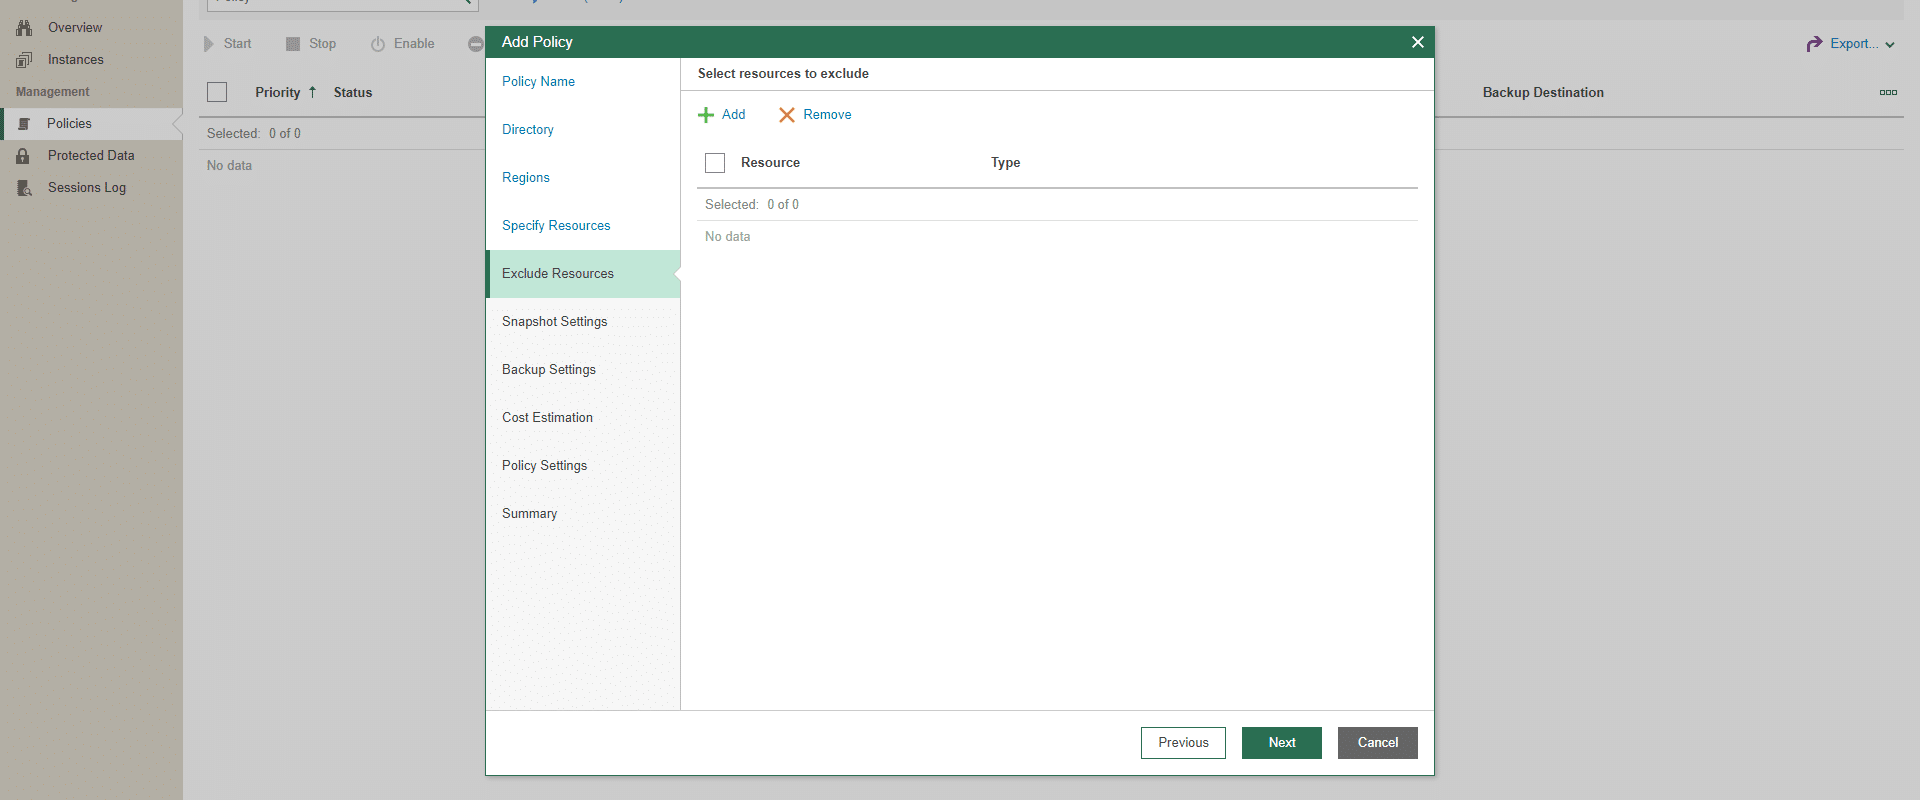
Task: Open Overview in the sidebar
Action: (75, 28)
